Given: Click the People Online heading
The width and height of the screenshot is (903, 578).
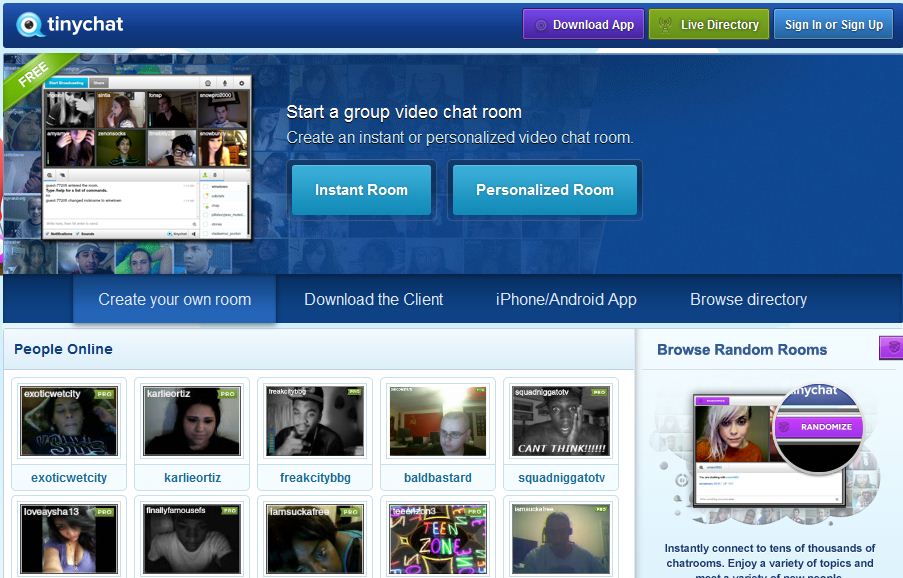Looking at the screenshot, I should (63, 349).
